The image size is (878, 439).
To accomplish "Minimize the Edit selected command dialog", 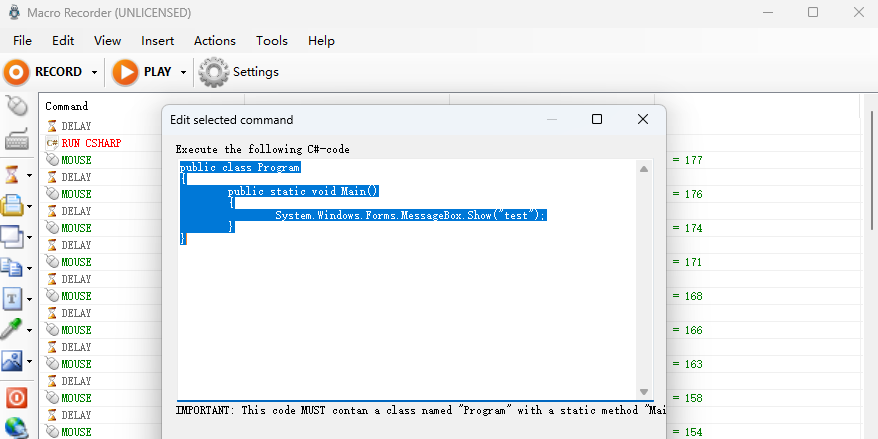I will [552, 119].
